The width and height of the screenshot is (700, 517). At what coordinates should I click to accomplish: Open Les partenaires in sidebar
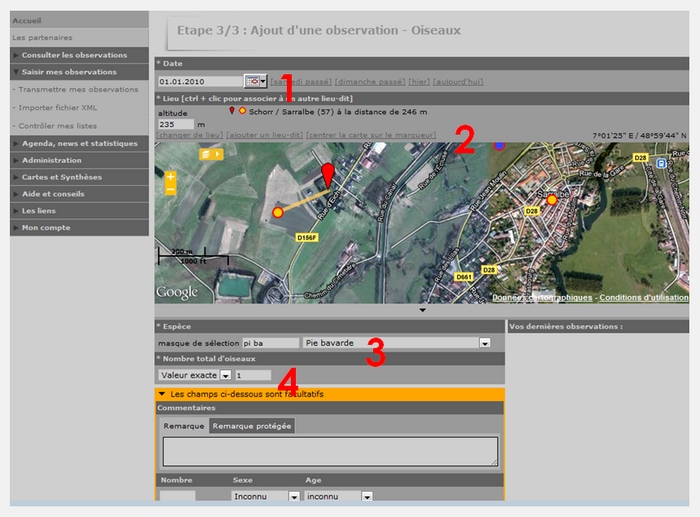tap(42, 38)
